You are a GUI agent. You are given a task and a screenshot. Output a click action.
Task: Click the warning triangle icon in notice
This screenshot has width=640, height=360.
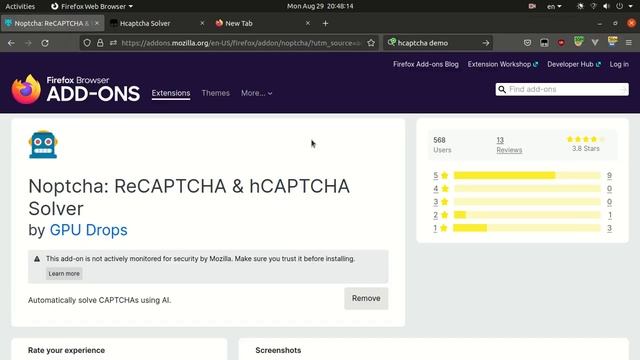(x=37, y=259)
